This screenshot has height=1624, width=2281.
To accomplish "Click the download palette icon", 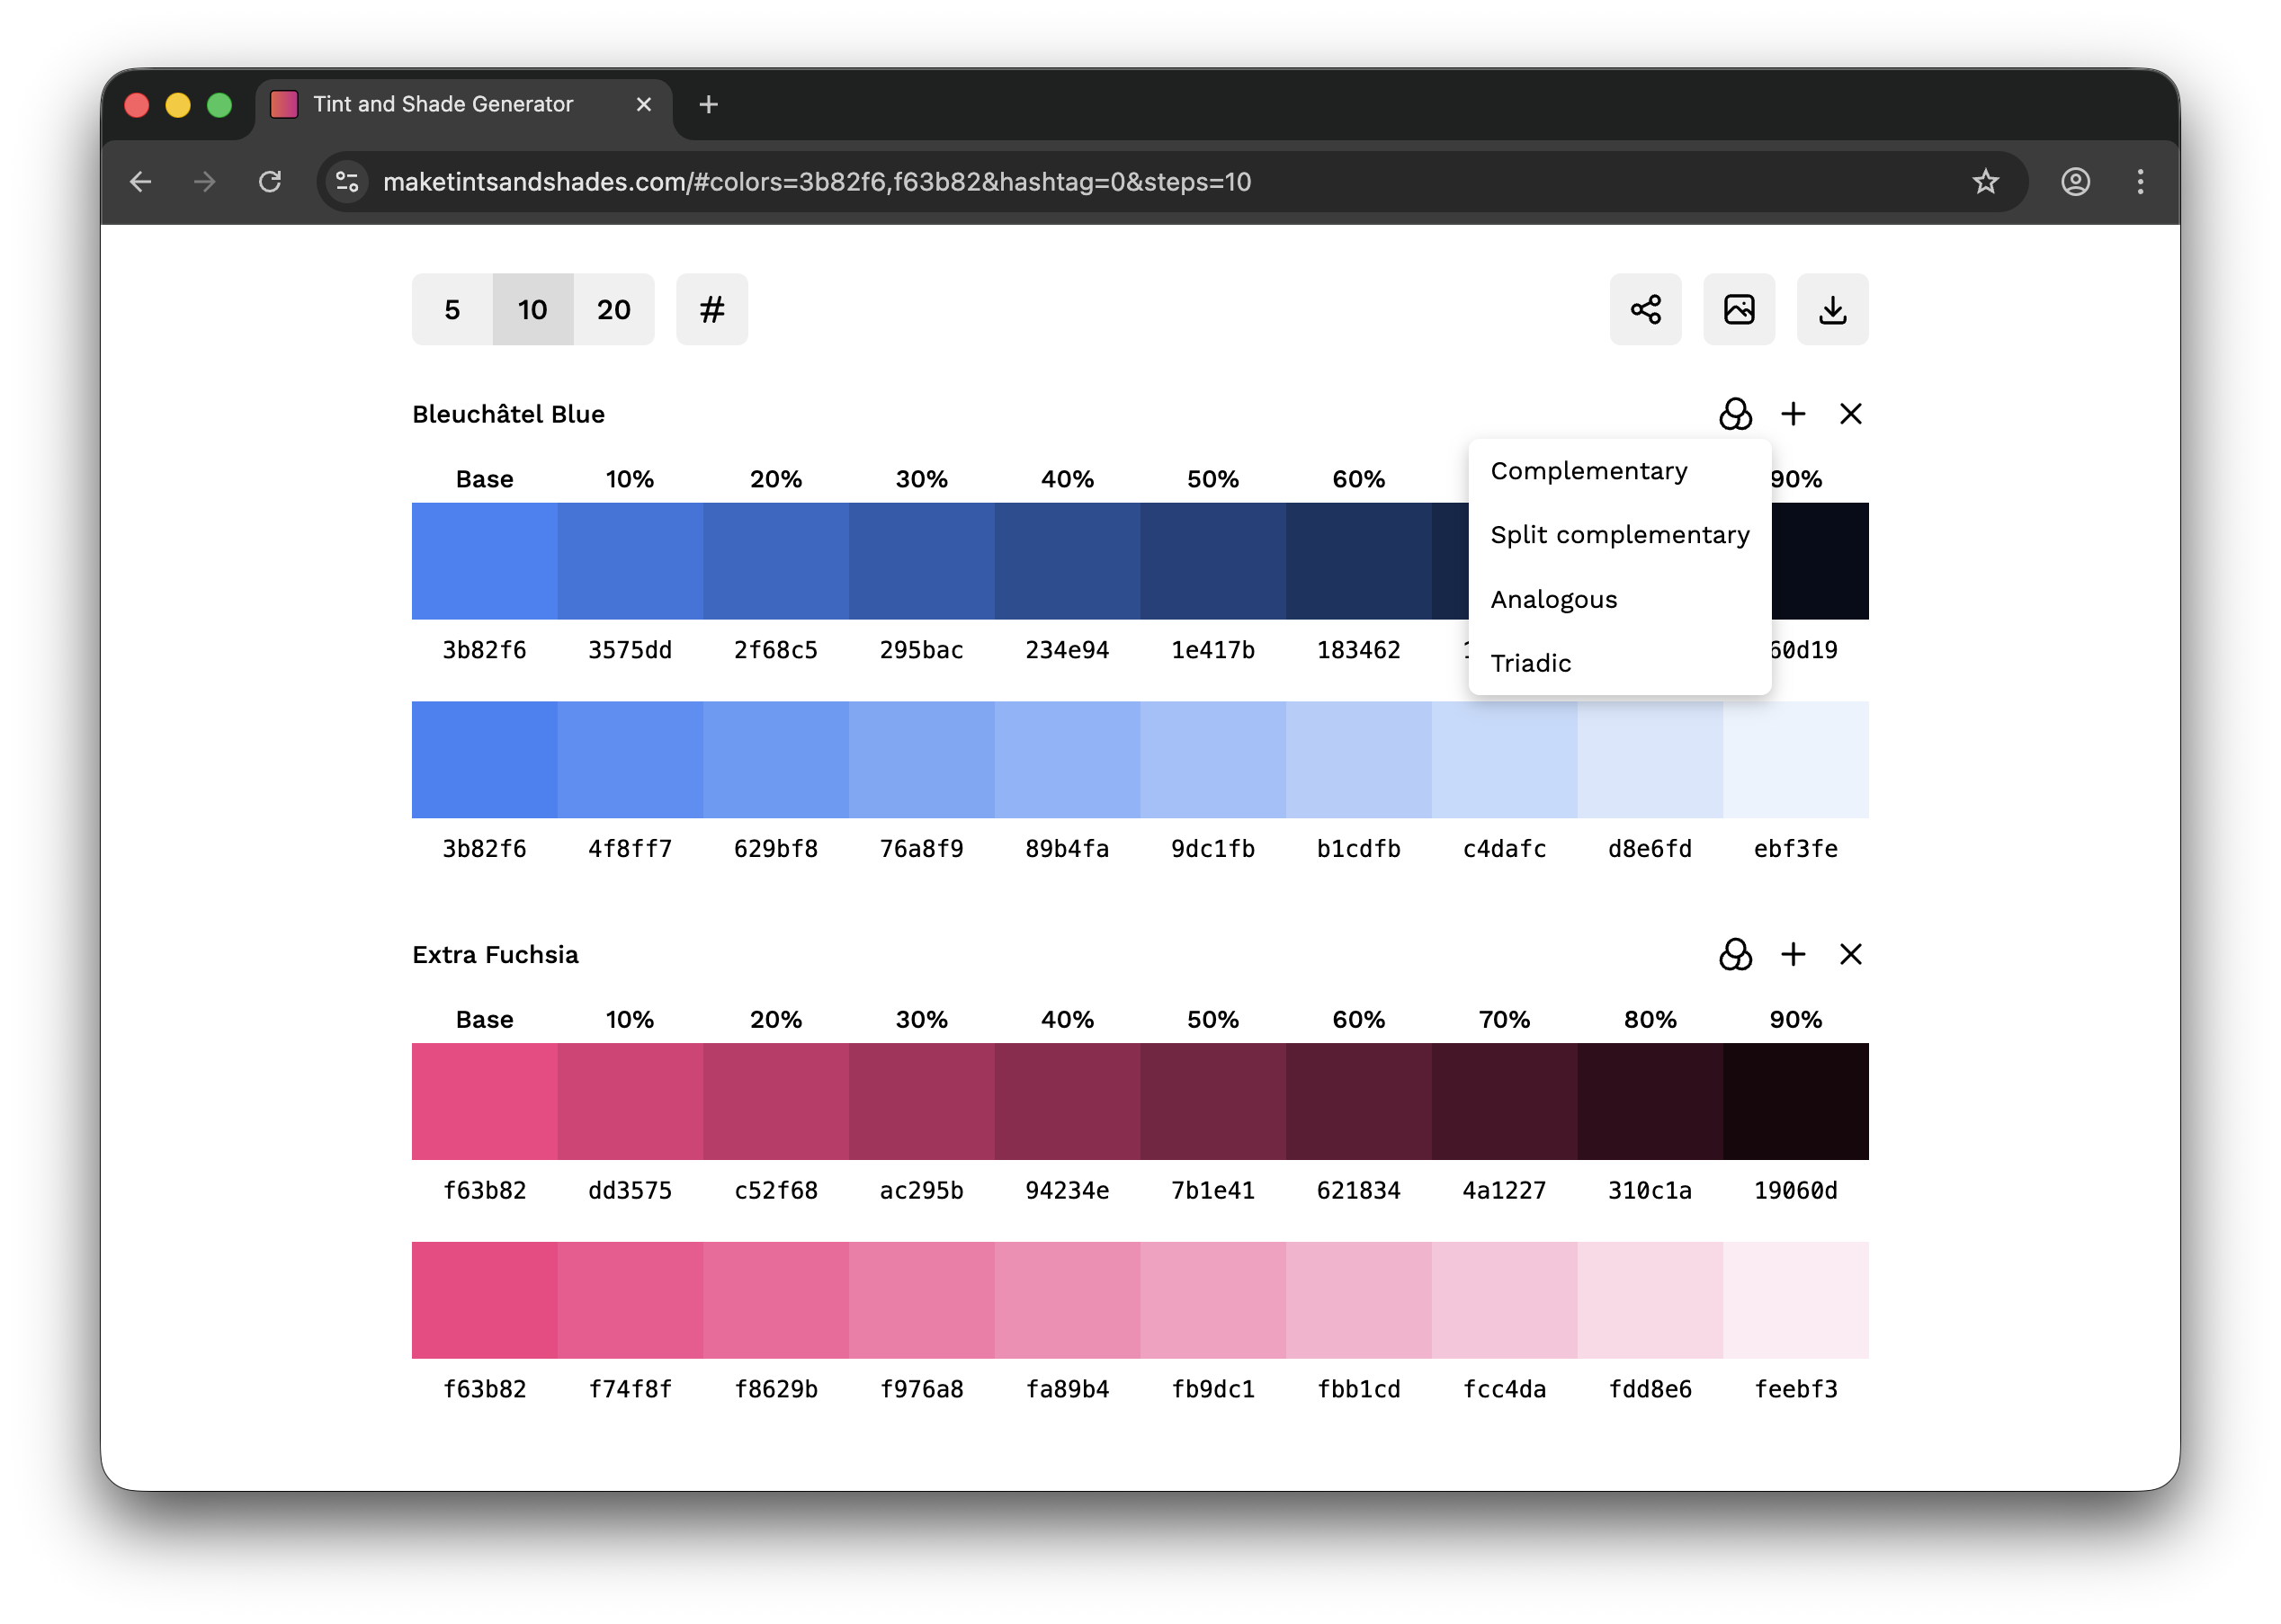I will [1832, 309].
